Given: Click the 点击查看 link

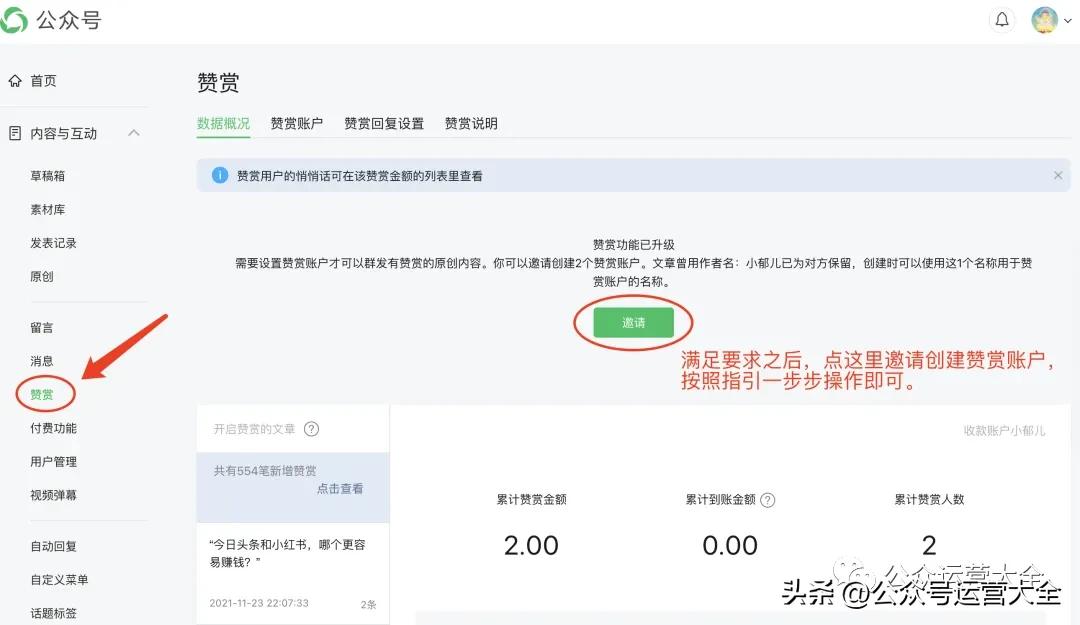Looking at the screenshot, I should point(340,490).
